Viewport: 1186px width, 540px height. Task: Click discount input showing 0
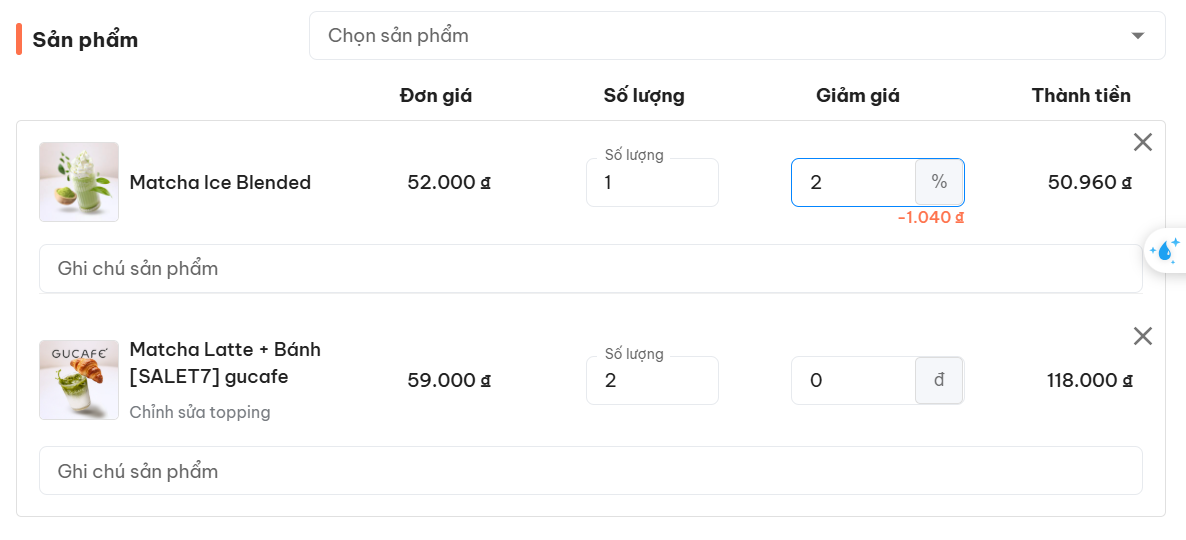pyautogui.click(x=853, y=380)
